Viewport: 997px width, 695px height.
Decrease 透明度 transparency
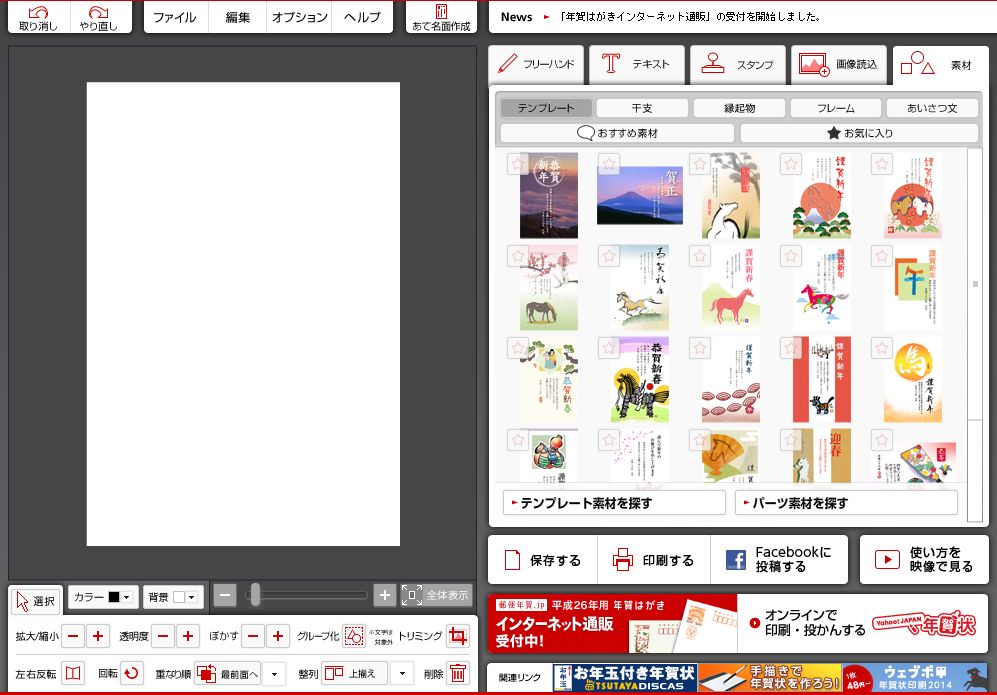click(x=163, y=636)
